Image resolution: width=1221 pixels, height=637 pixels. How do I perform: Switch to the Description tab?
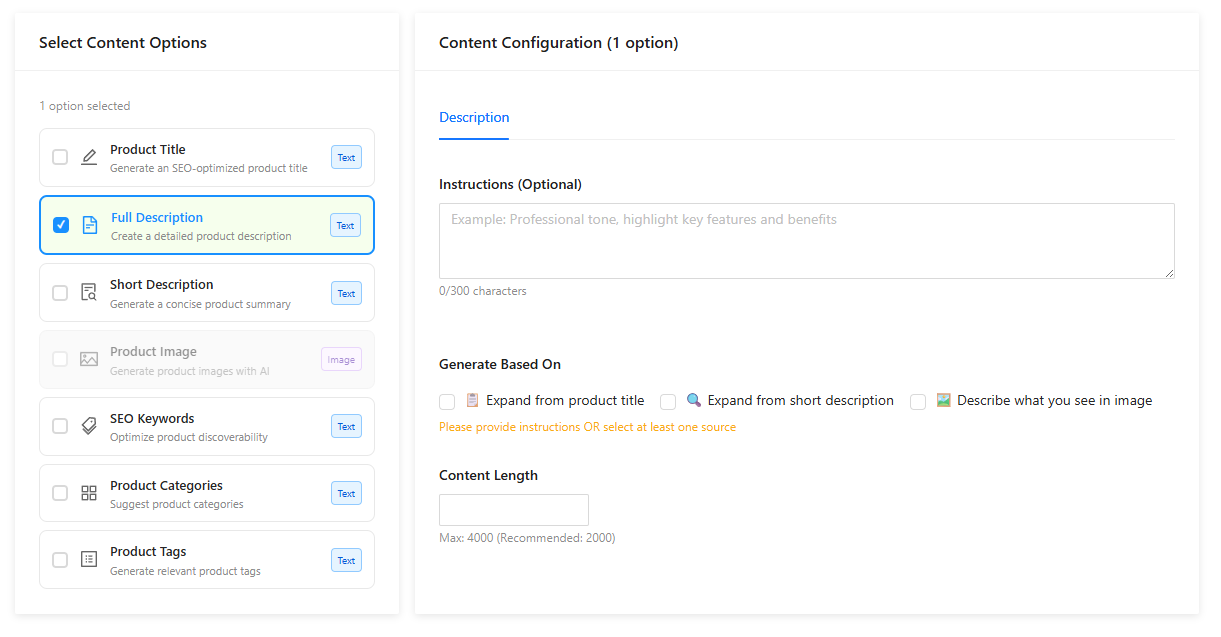[474, 117]
